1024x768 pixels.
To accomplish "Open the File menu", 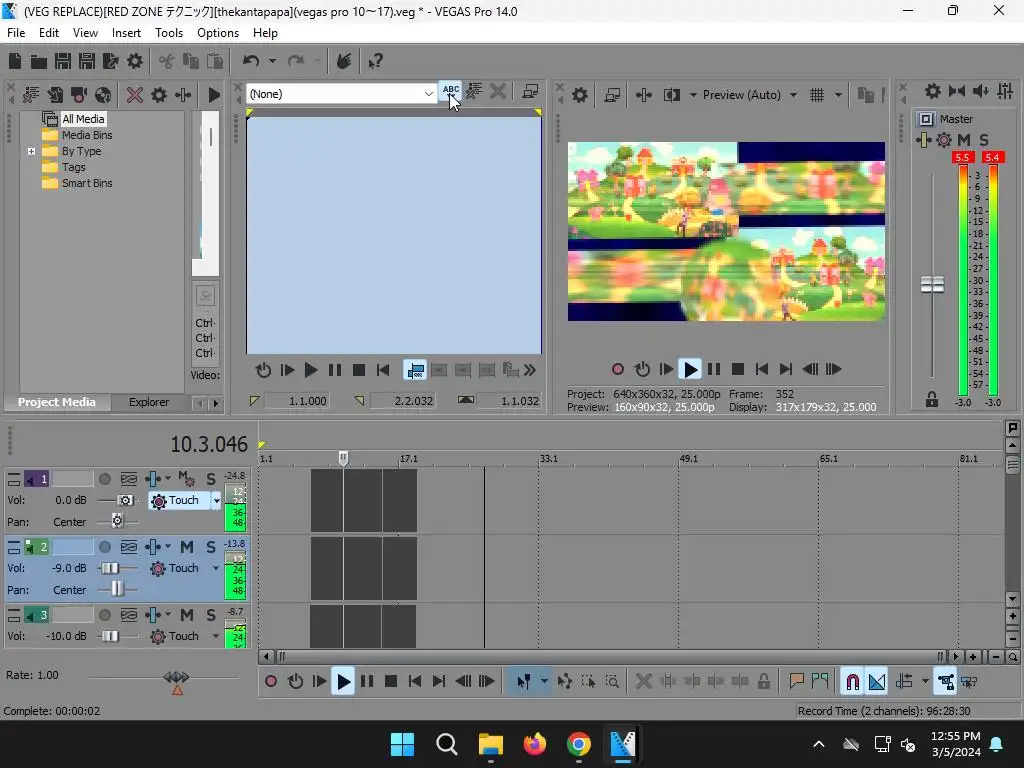I will [16, 33].
